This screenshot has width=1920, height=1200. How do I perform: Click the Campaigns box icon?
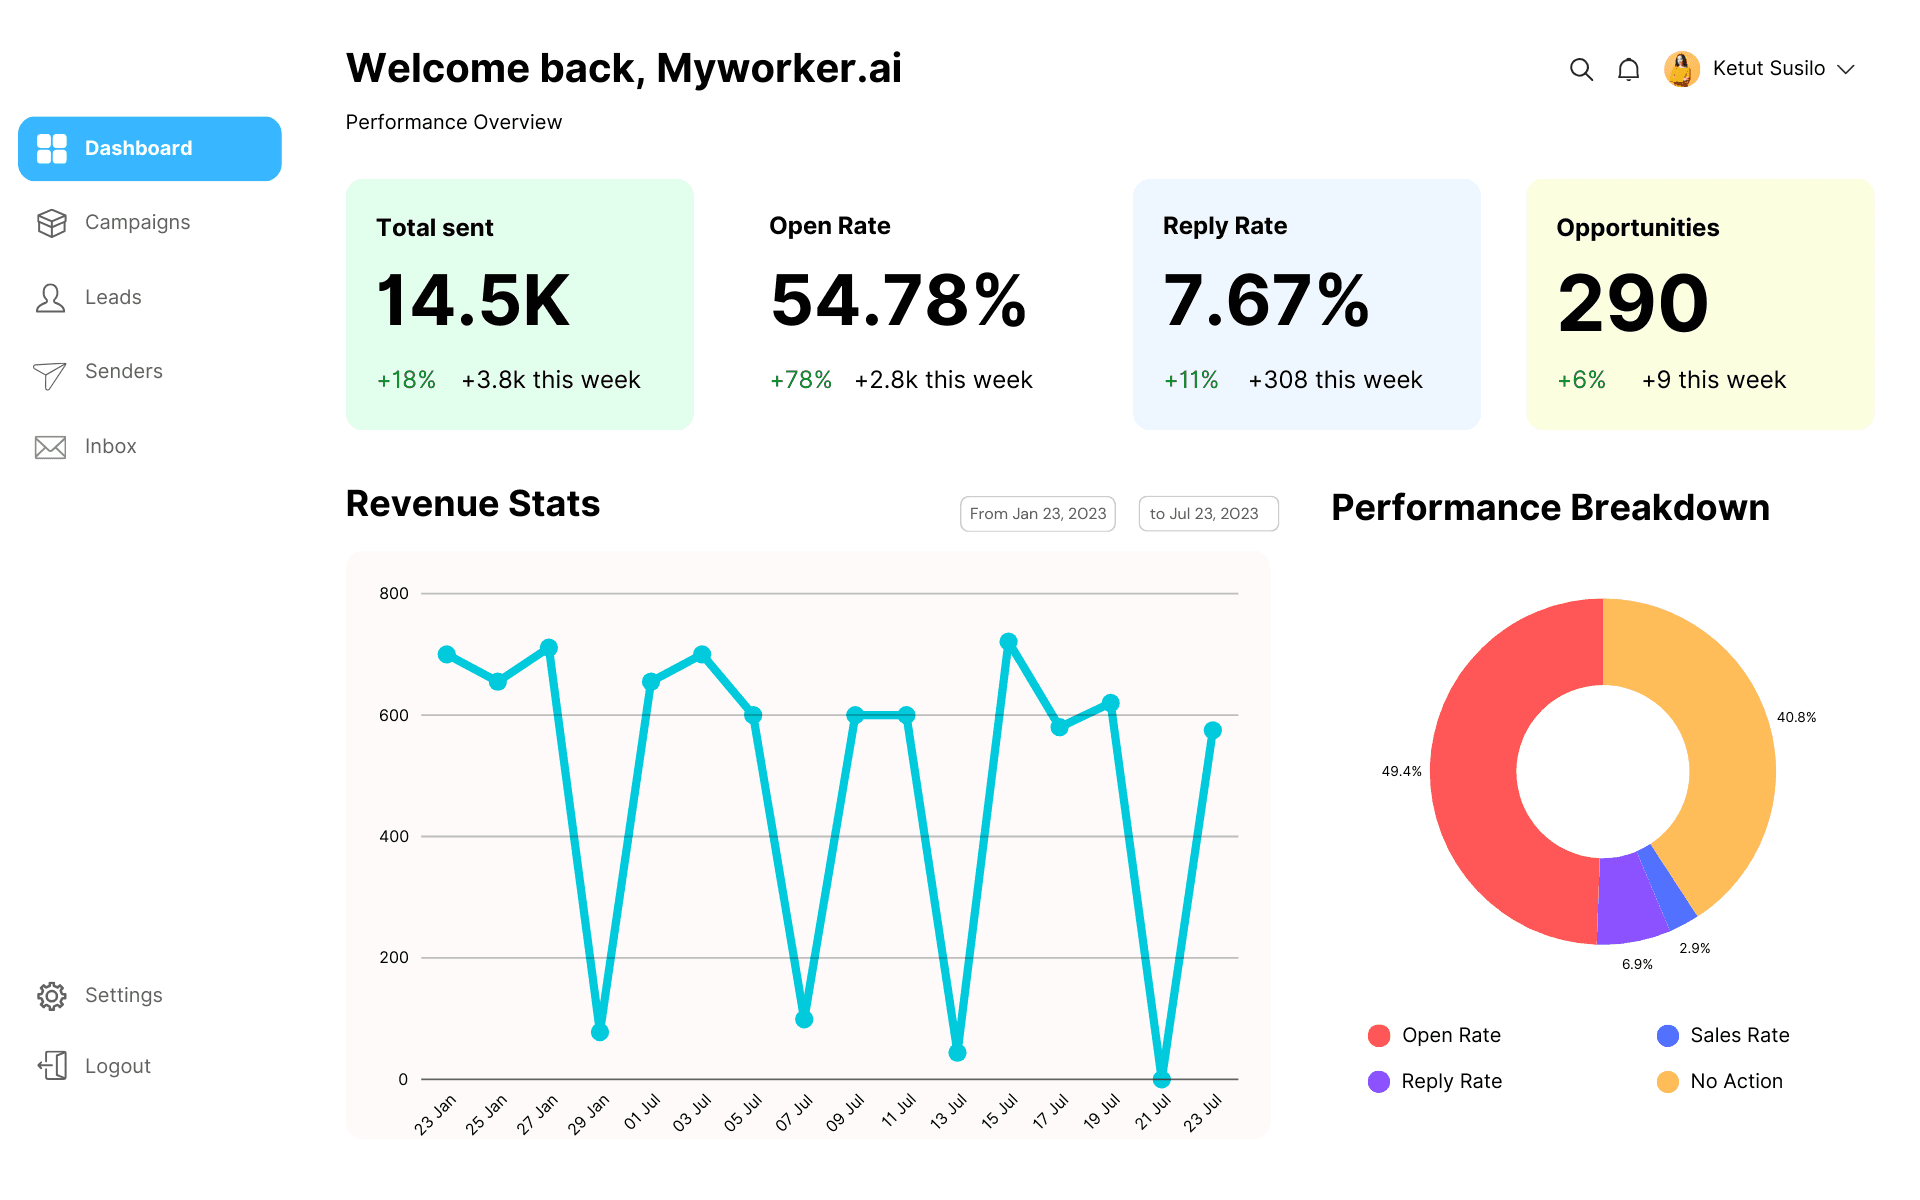point(51,223)
